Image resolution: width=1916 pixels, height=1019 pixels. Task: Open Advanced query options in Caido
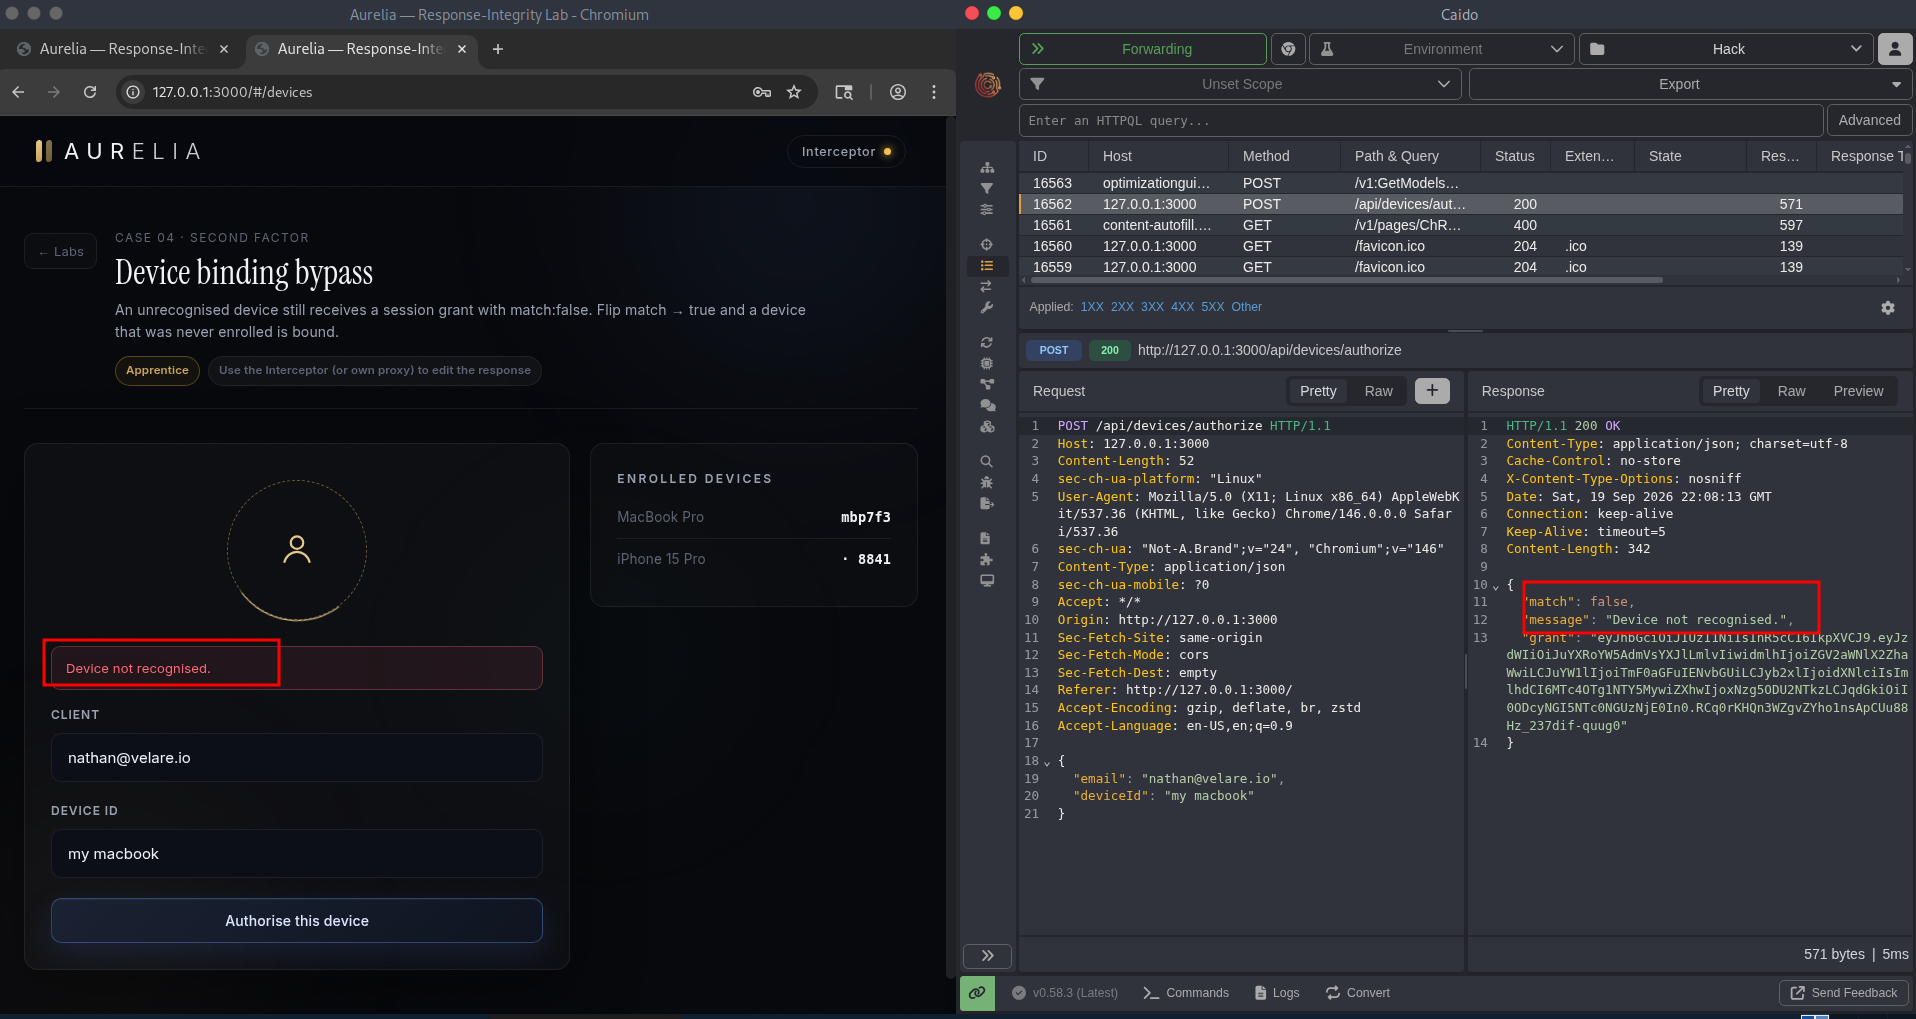(x=1869, y=120)
